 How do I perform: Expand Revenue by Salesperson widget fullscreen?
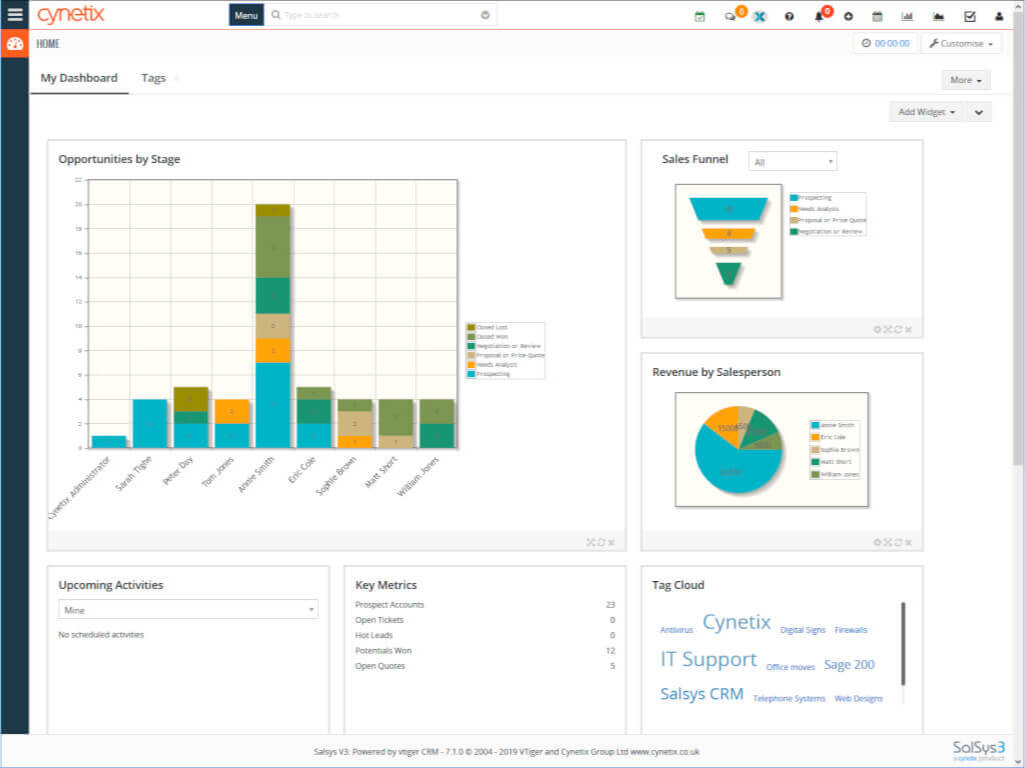pos(888,543)
